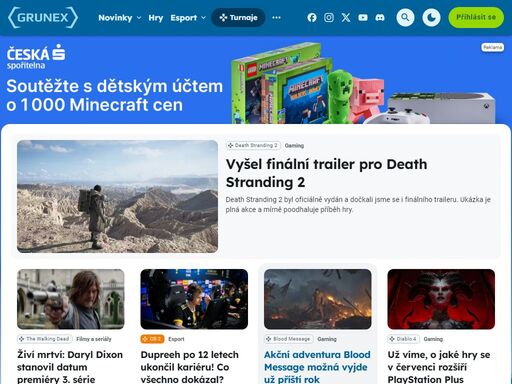The width and height of the screenshot is (512, 384).
Task: Click the Blood Message article thumbnail
Action: coord(318,299)
